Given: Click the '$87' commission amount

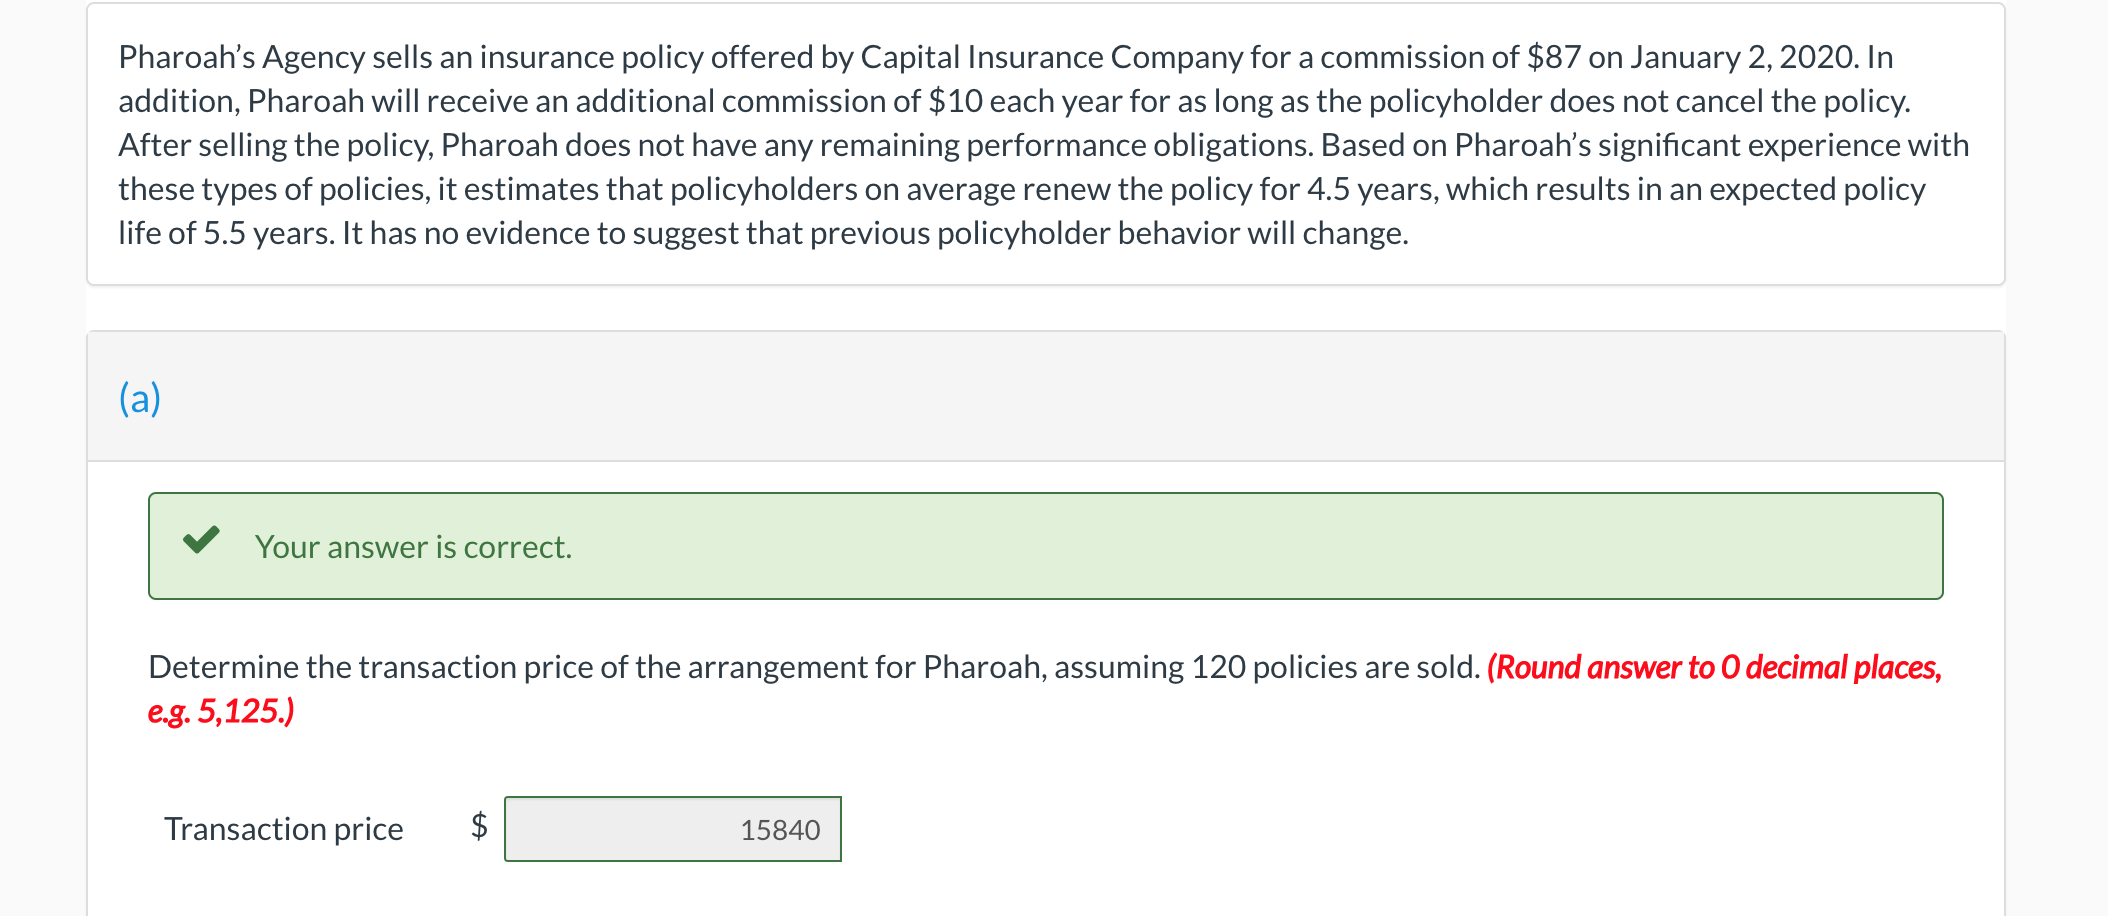Looking at the screenshot, I should pyautogui.click(x=1553, y=57).
